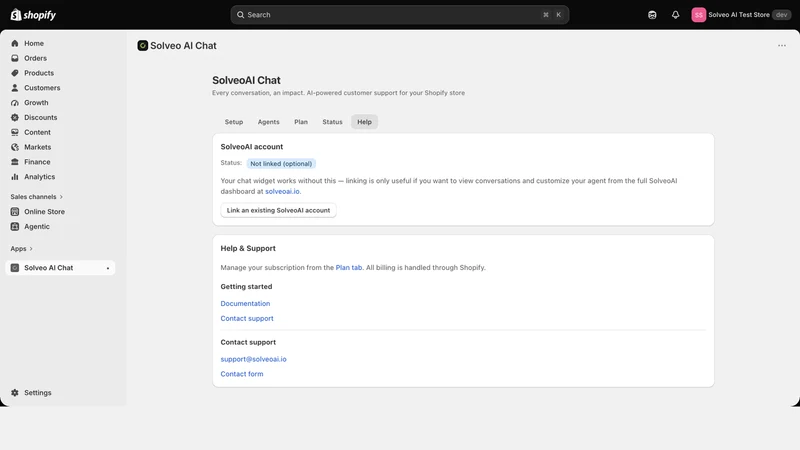Click the Analytics bar chart icon
The height and width of the screenshot is (450, 800).
coord(15,177)
